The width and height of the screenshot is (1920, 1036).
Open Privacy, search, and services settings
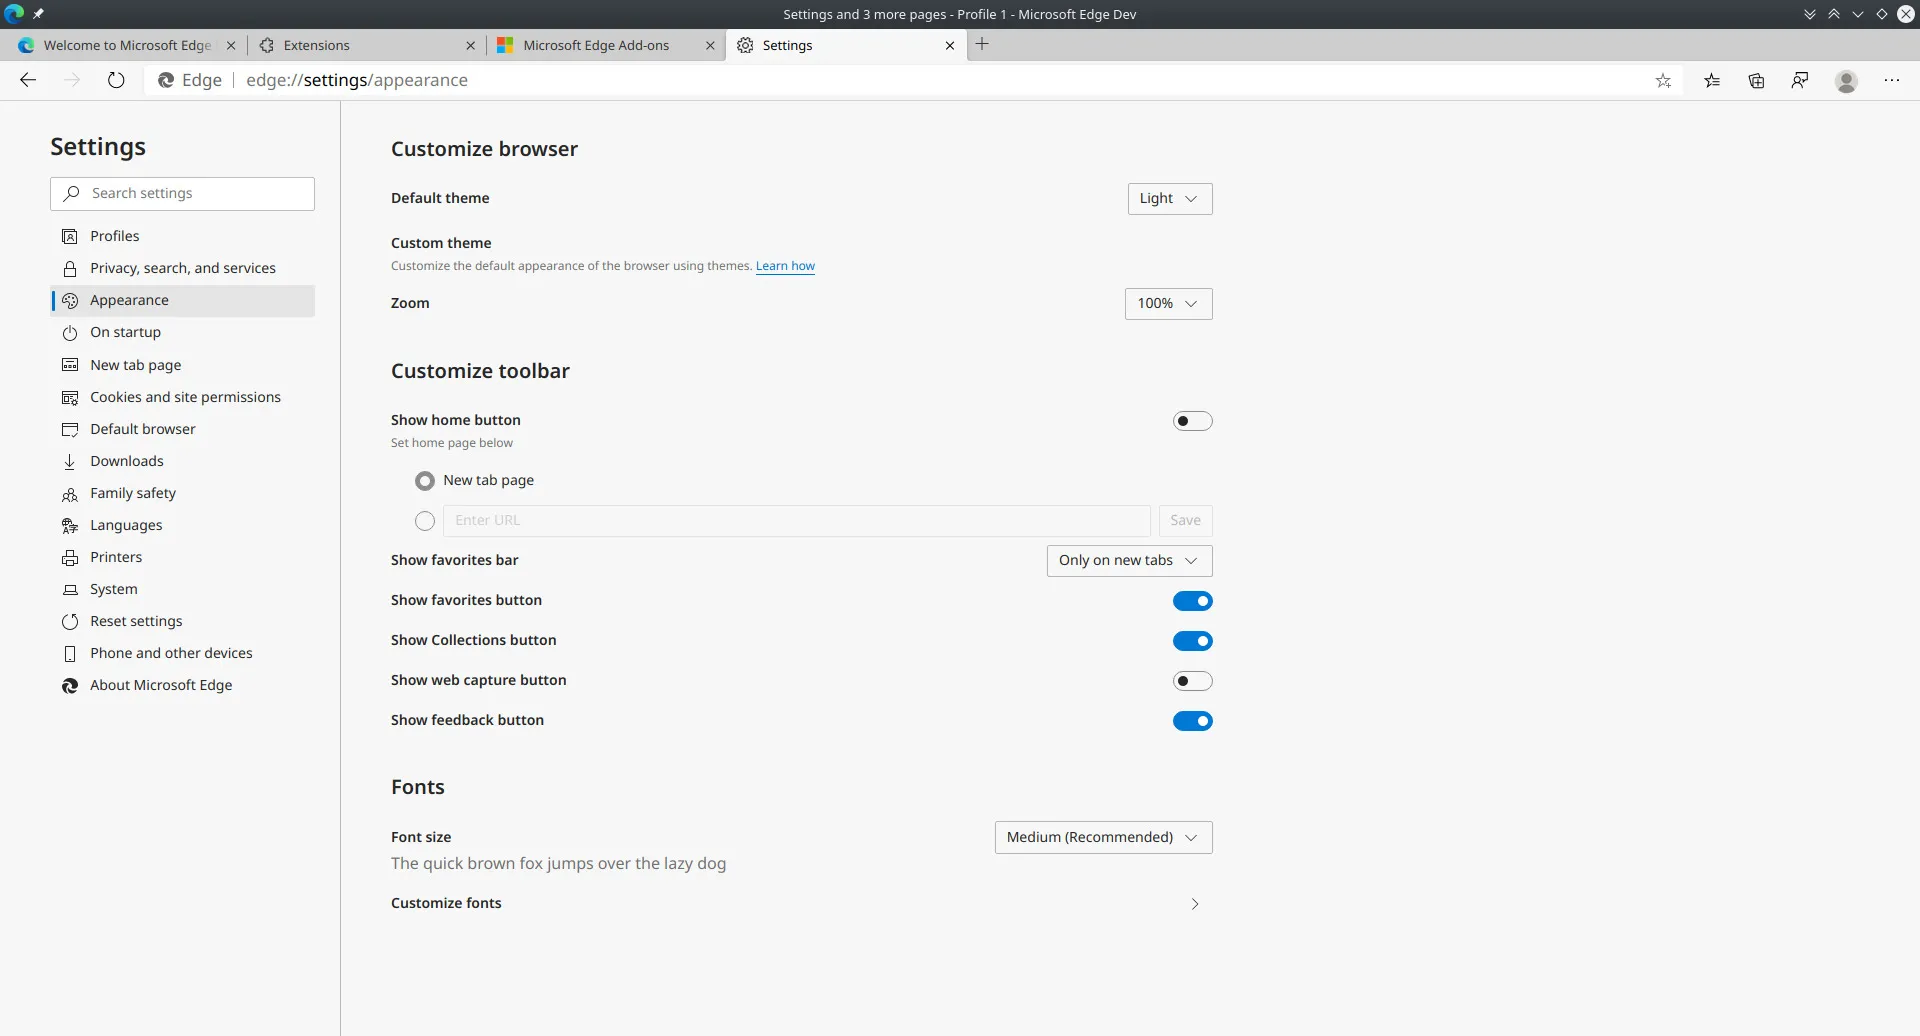click(x=183, y=268)
